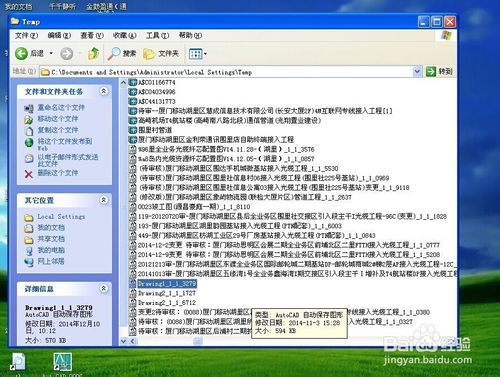Viewport: 500px width, 377px height.
Task: Select file starting 2014-12-2变更
Action: click(289, 245)
